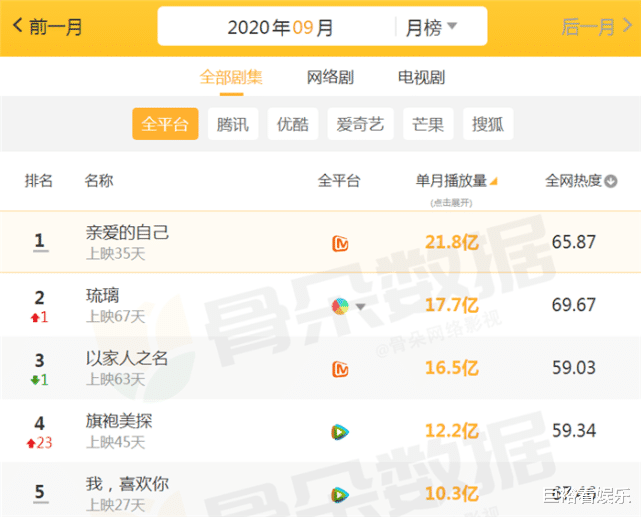Open the drama 我，喜欢你
Viewport: 641px width, 517px height.
127,484
